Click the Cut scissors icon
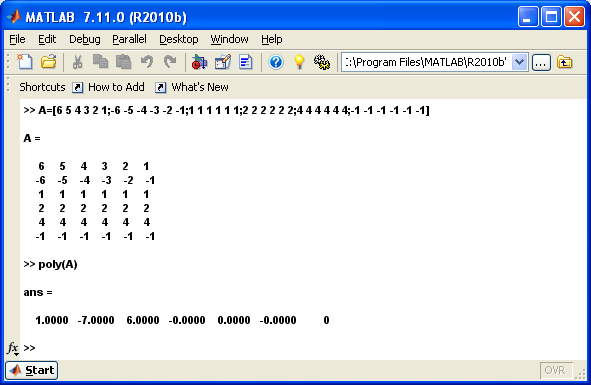Viewport: 591px width, 385px height. [x=77, y=62]
